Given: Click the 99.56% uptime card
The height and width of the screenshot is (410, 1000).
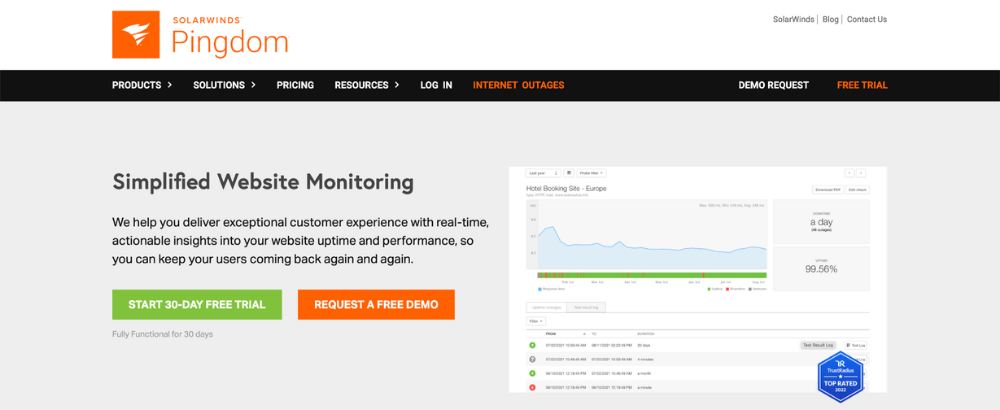Looking at the screenshot, I should (x=821, y=268).
